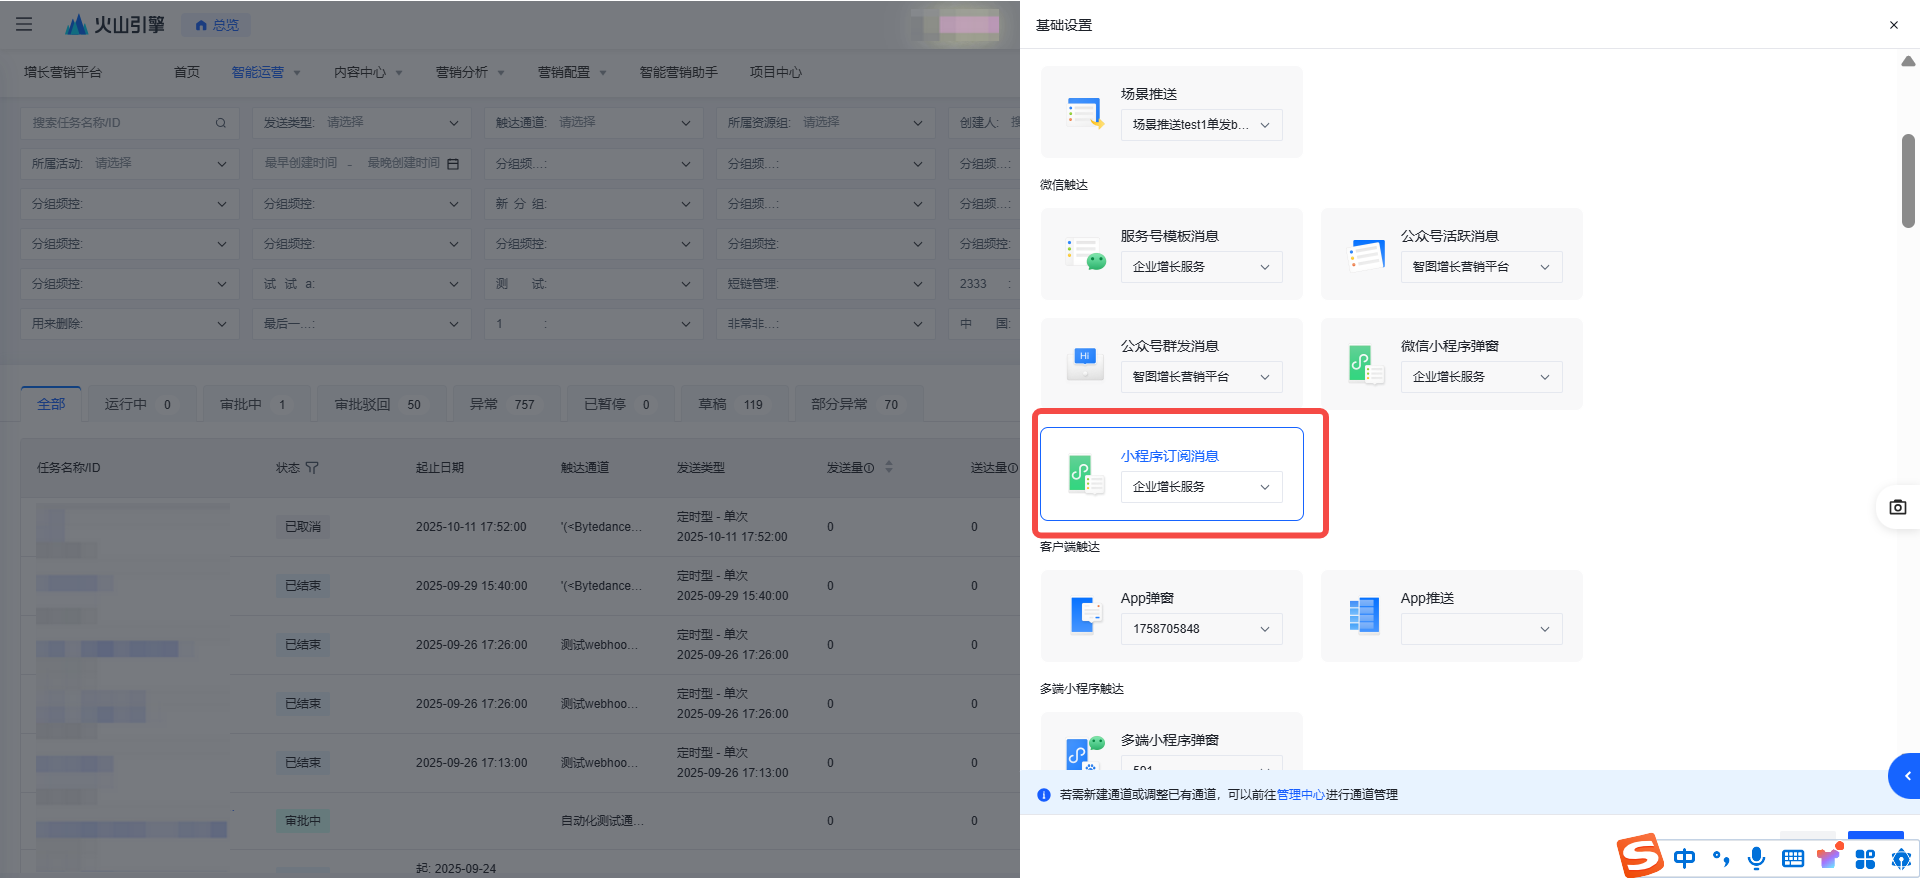The width and height of the screenshot is (1920, 878).
Task: Click the App推送 card icon
Action: [x=1364, y=616]
